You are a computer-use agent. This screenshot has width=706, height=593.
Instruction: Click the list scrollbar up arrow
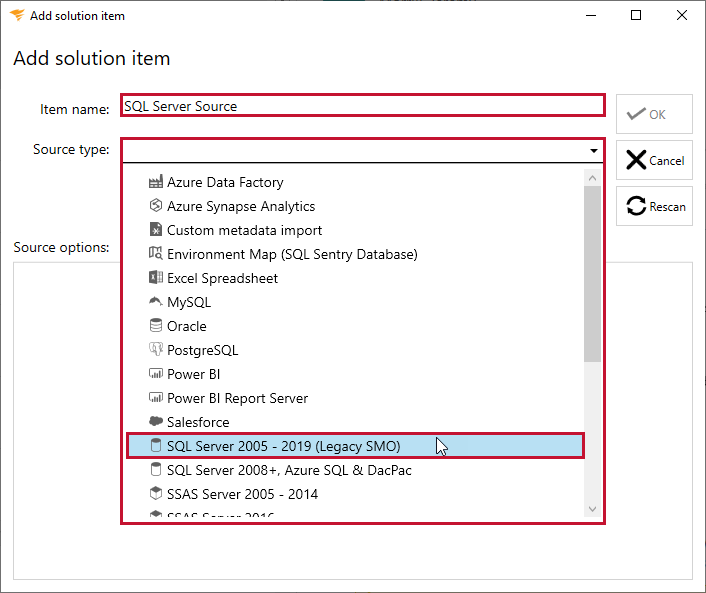(x=593, y=178)
